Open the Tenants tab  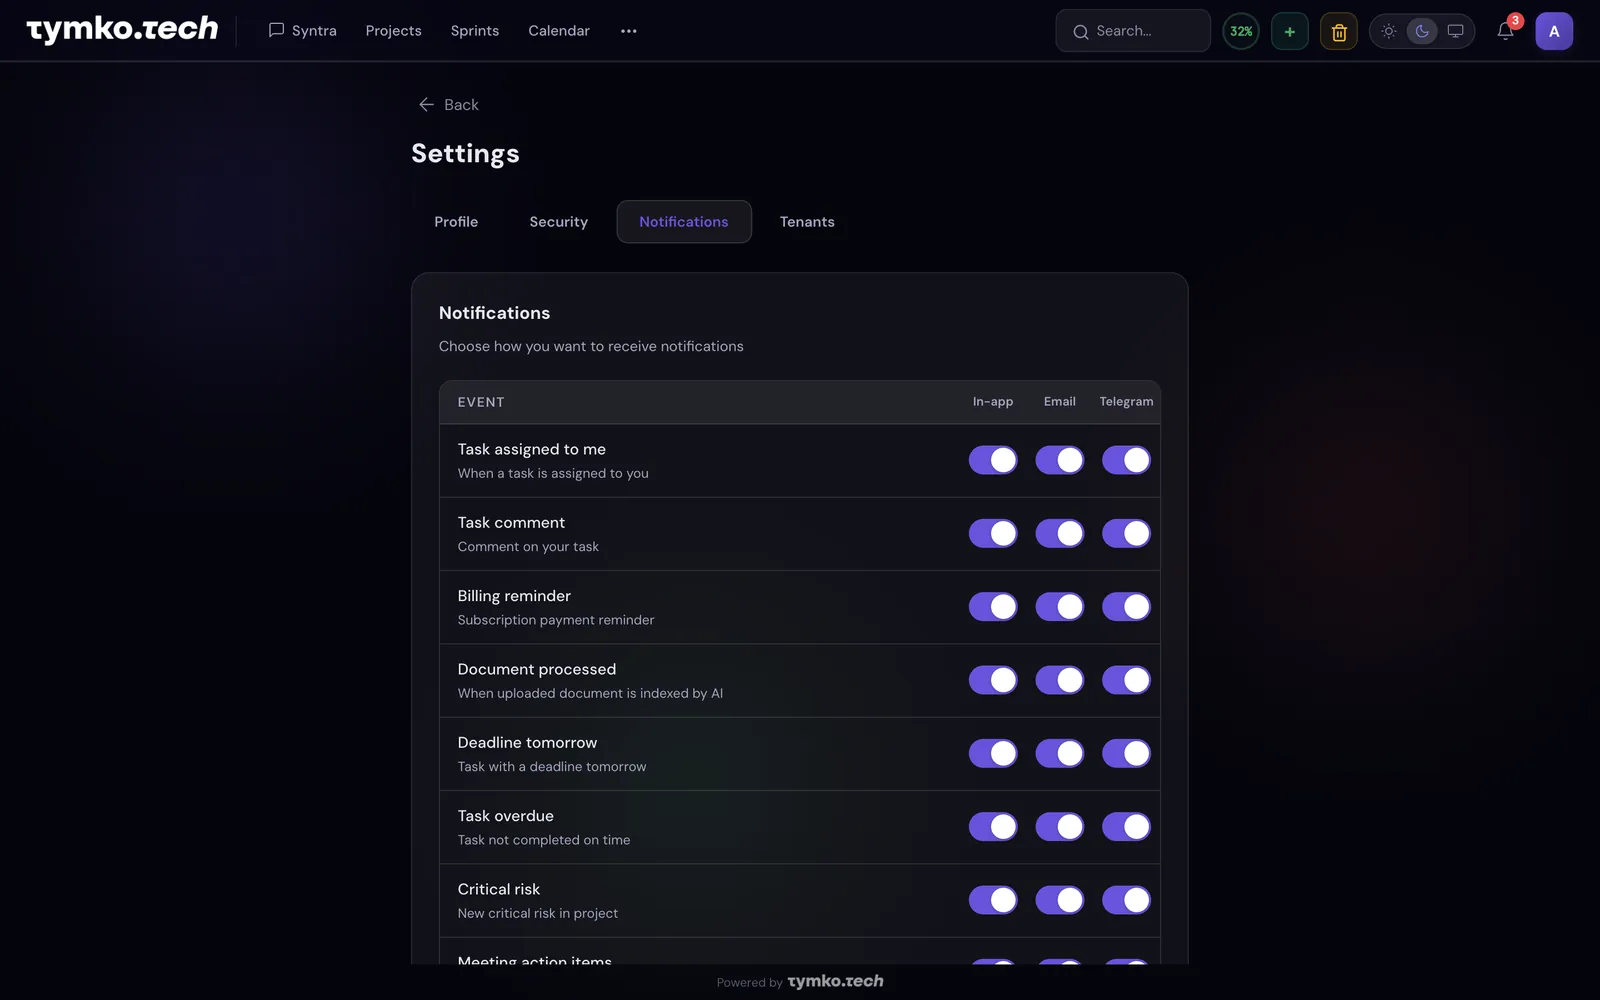(x=807, y=222)
